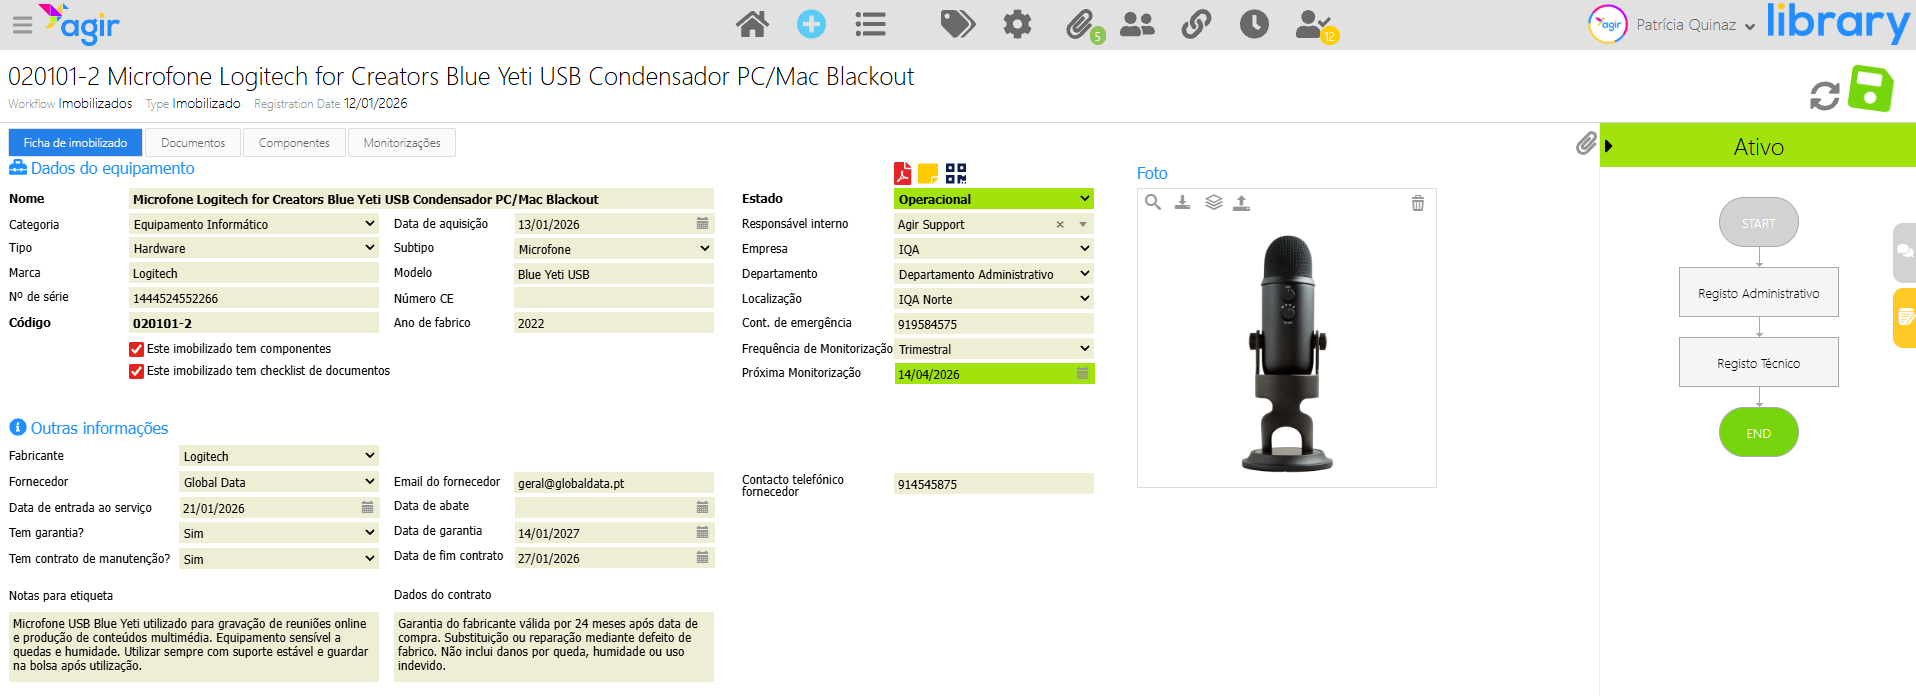Open the users group icon
Viewport: 1916px width, 696px height.
click(x=1137, y=24)
